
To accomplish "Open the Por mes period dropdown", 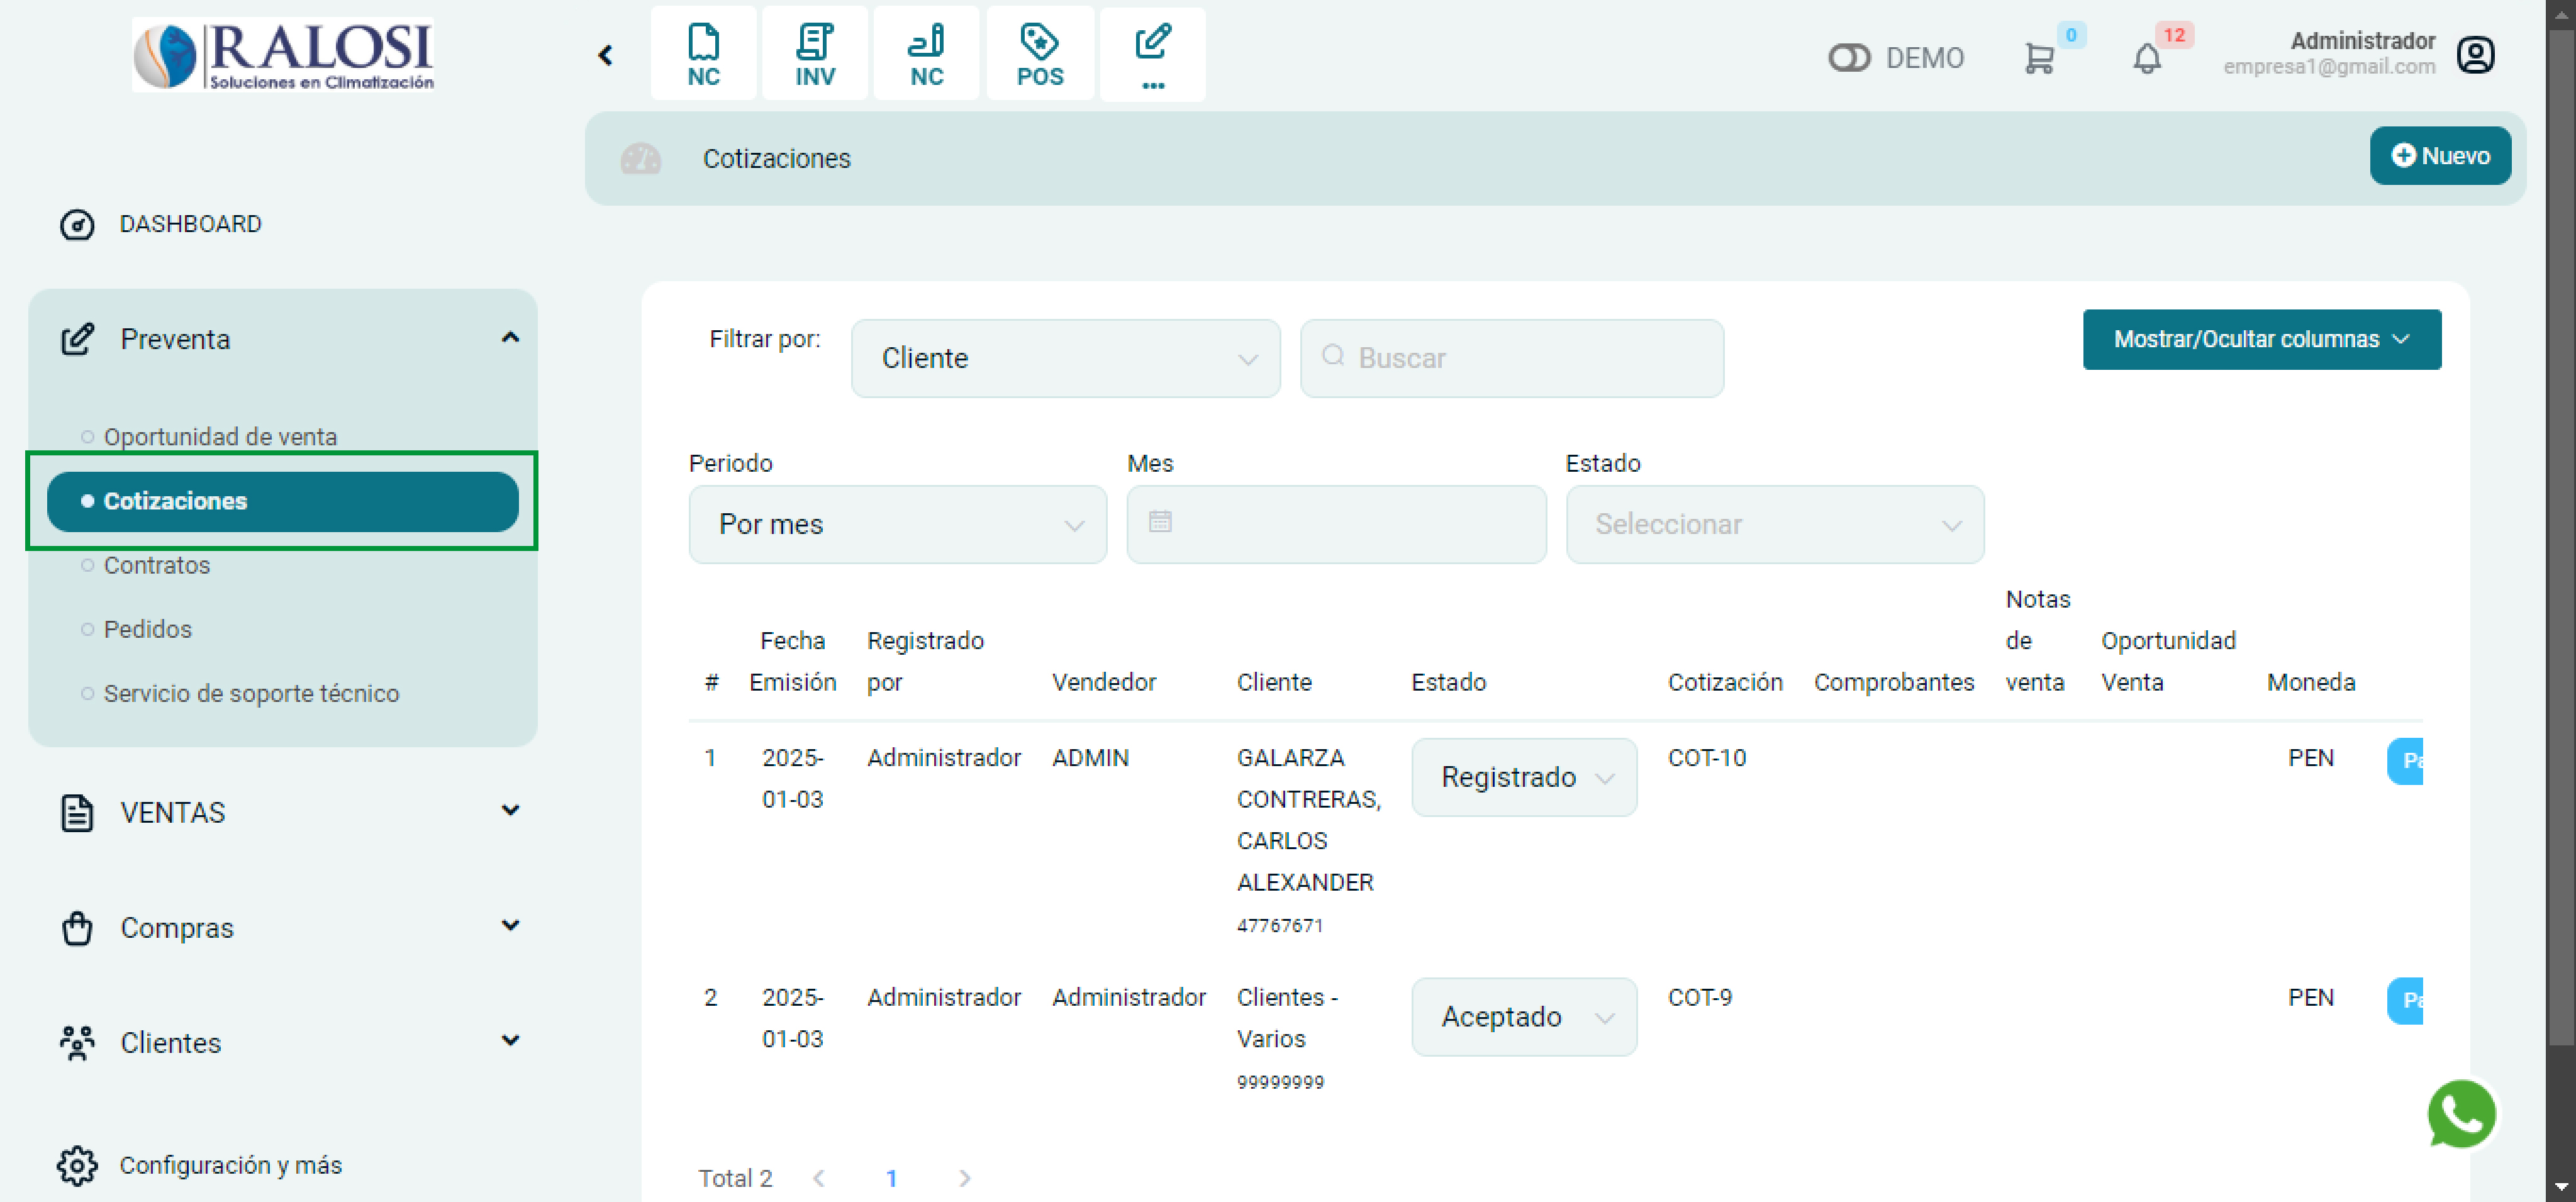I will click(x=897, y=525).
